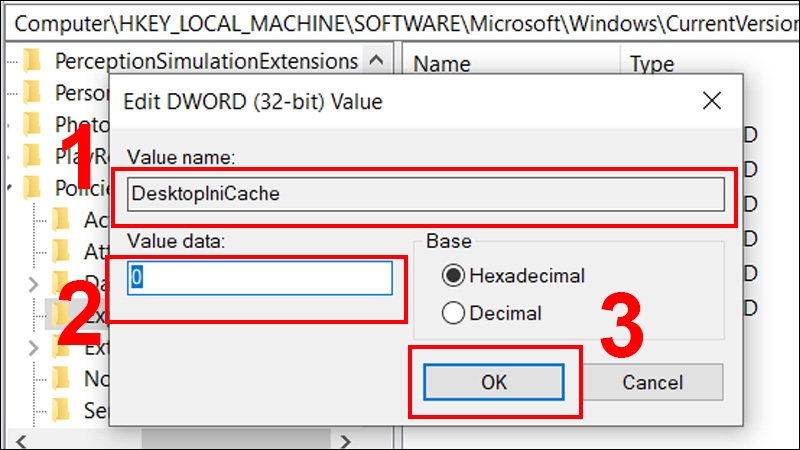
Task: Click the horizontal scroll right arrow
Action: 345,441
